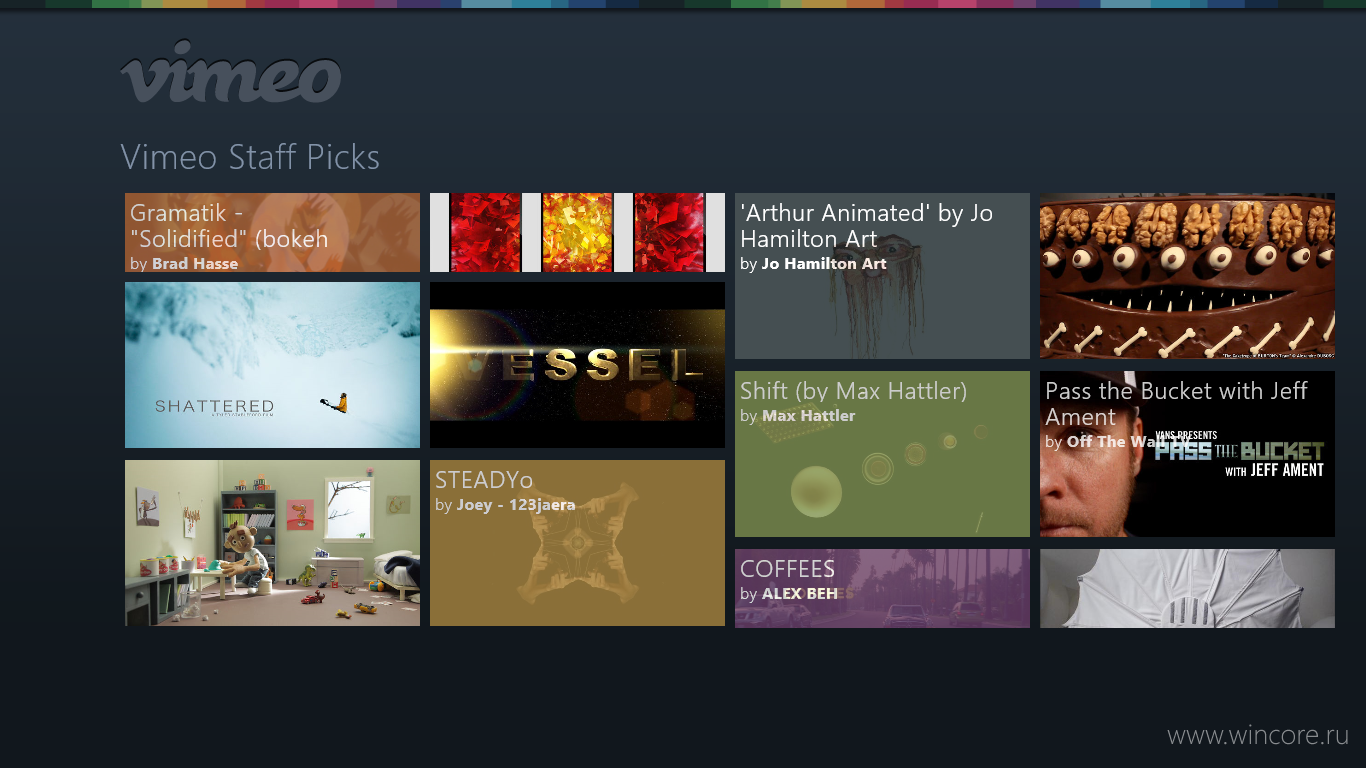Click Jo Hamilton Art author name
1366x768 pixels.
click(x=824, y=264)
